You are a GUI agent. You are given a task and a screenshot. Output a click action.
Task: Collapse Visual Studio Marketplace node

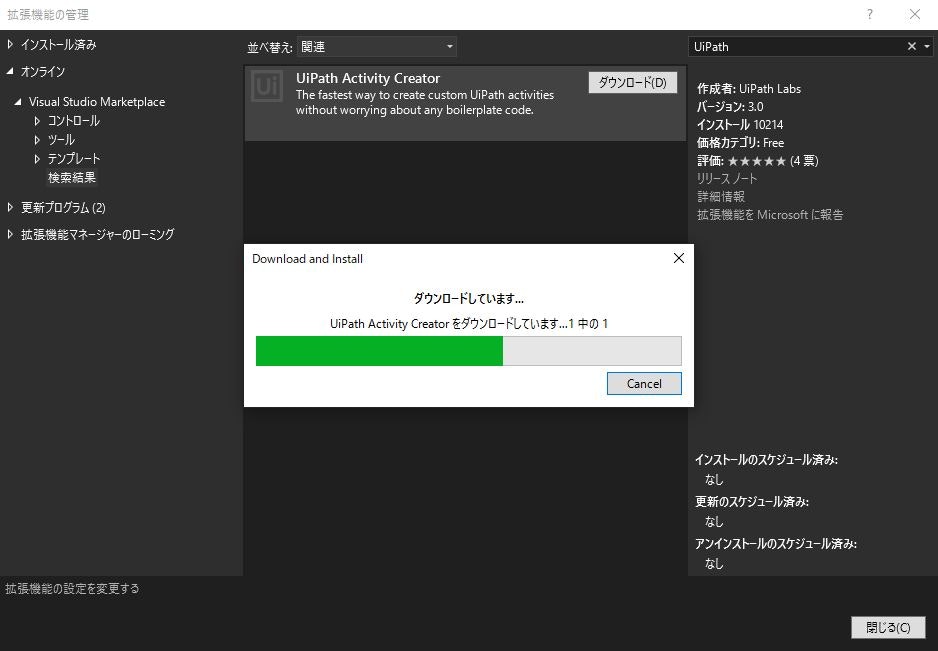pyautogui.click(x=18, y=102)
